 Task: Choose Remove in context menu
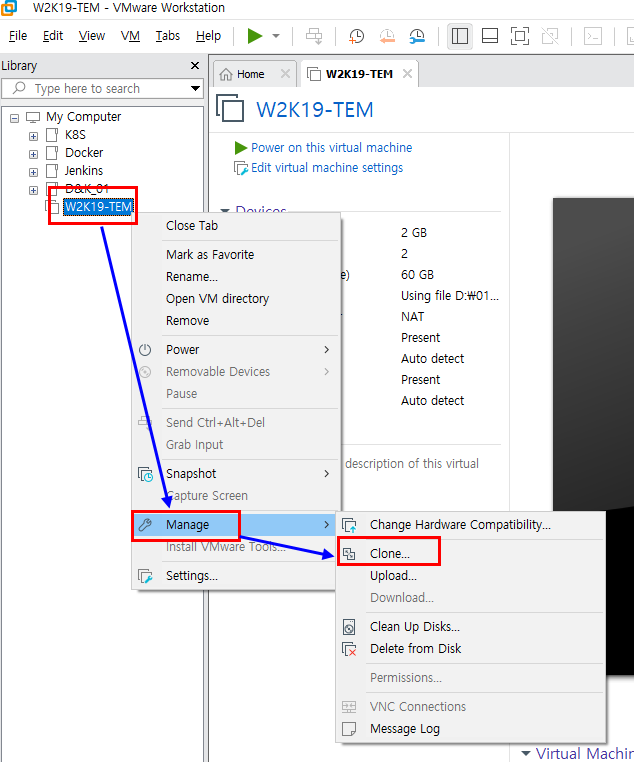pyautogui.click(x=236, y=321)
